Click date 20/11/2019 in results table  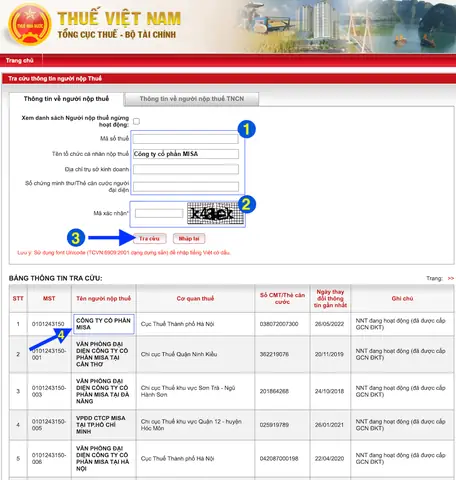pos(329,354)
